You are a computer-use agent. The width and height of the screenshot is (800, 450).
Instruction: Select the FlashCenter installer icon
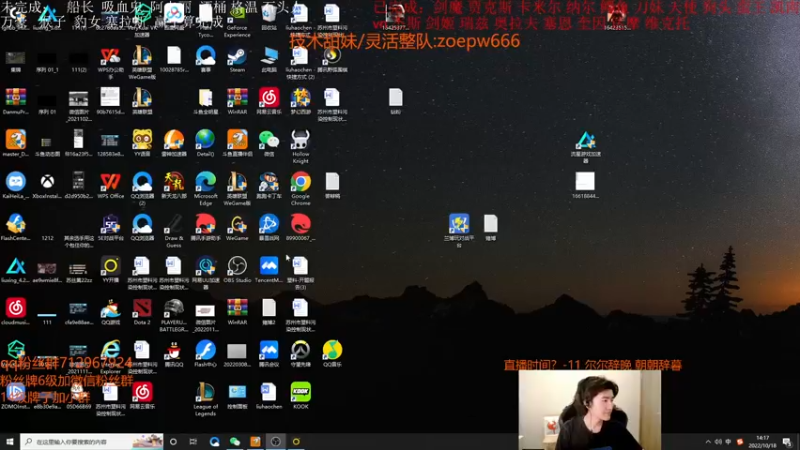[x=16, y=228]
